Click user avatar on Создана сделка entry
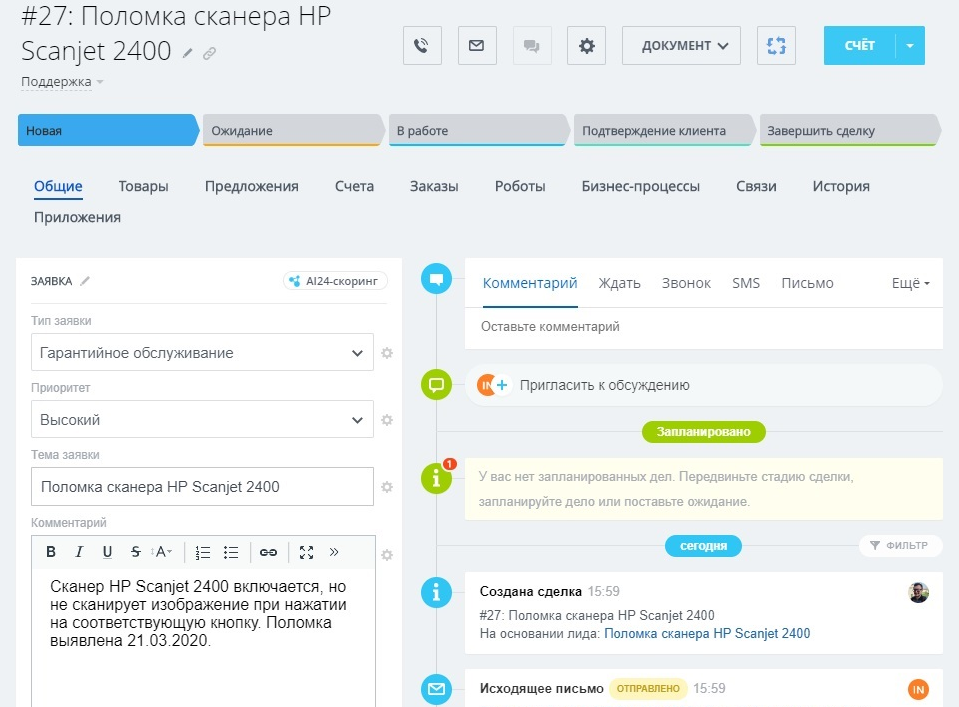 tap(918, 592)
